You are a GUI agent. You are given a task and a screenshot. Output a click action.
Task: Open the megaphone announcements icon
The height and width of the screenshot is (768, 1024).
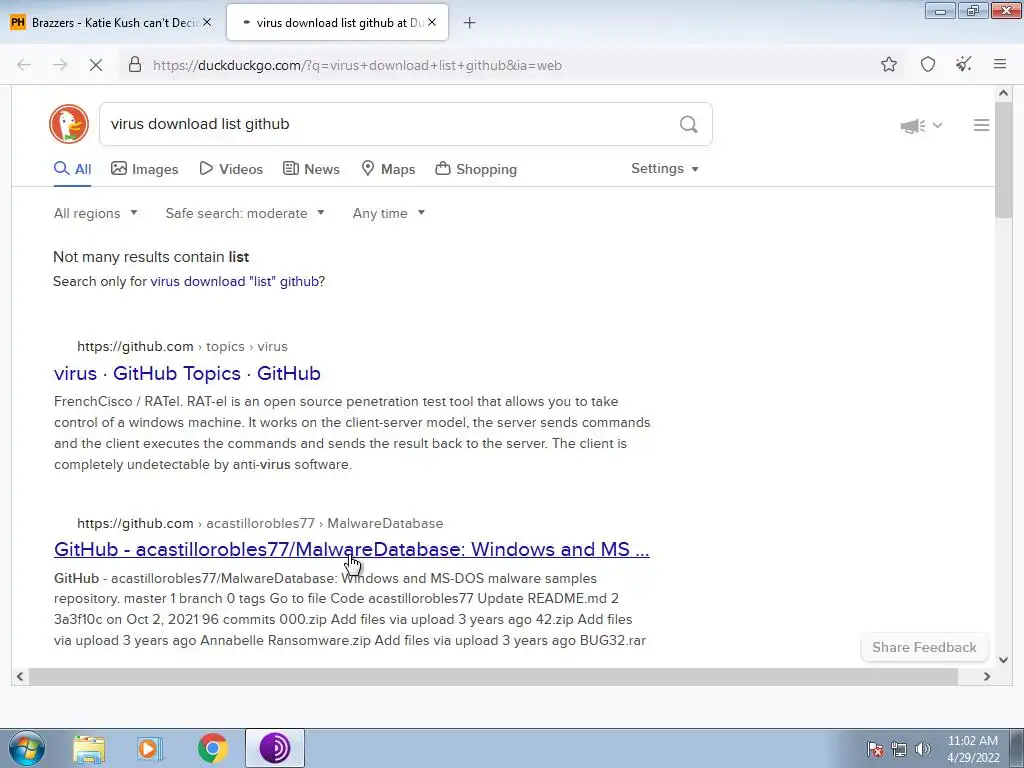(x=912, y=126)
